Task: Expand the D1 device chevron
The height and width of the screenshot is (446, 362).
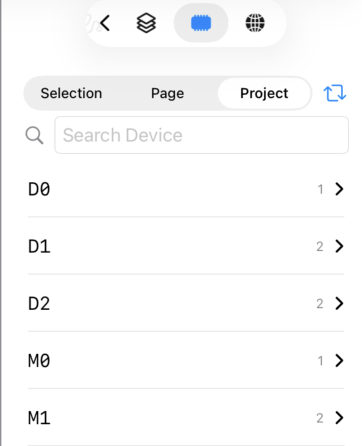Action: click(x=339, y=246)
